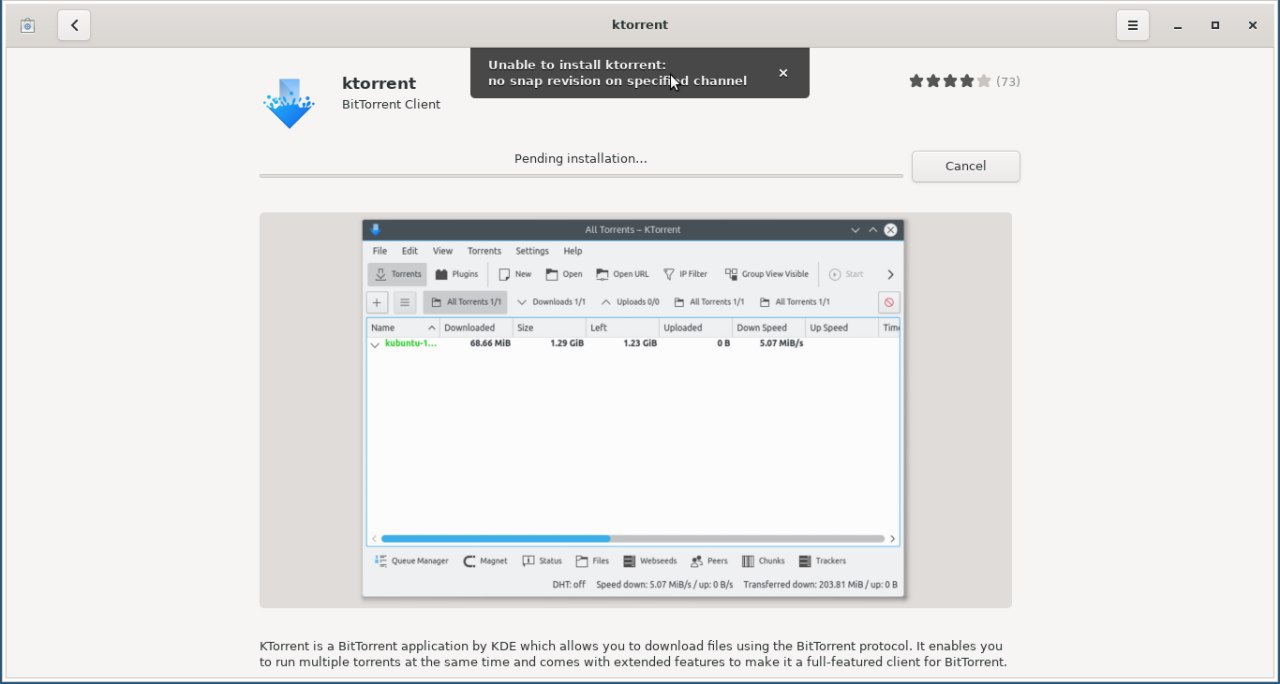Click the Software icon in the title bar
Screen dimensions: 1280x684
tap(28, 26)
